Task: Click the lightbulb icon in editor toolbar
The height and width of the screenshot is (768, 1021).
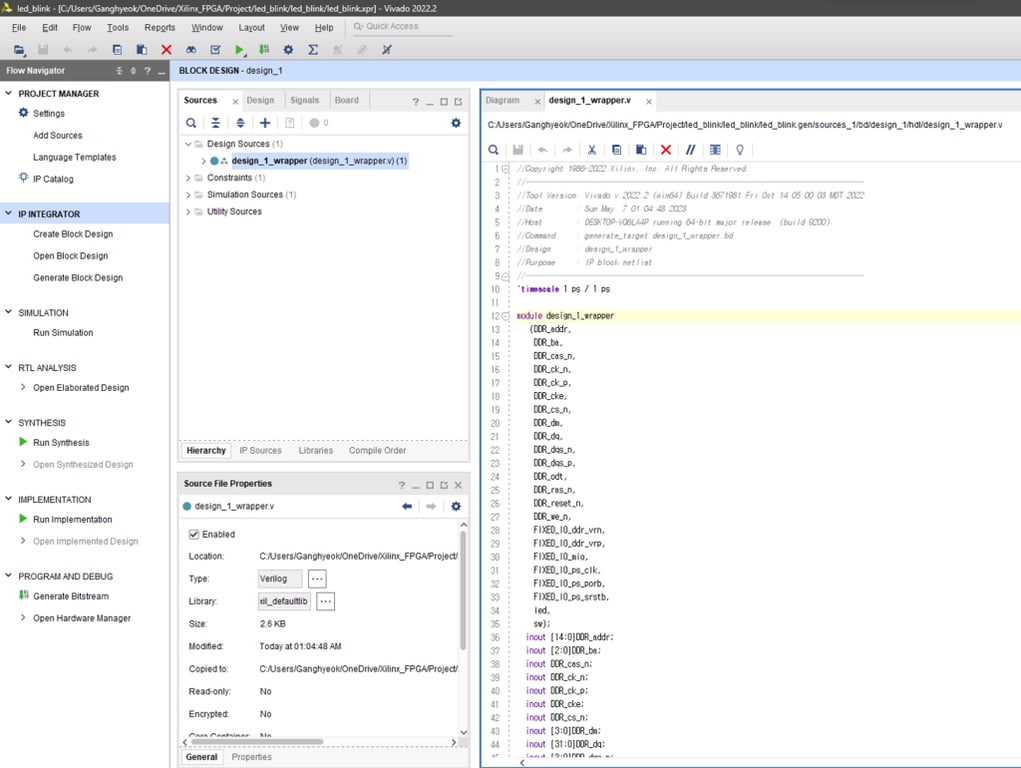Action: [740, 150]
